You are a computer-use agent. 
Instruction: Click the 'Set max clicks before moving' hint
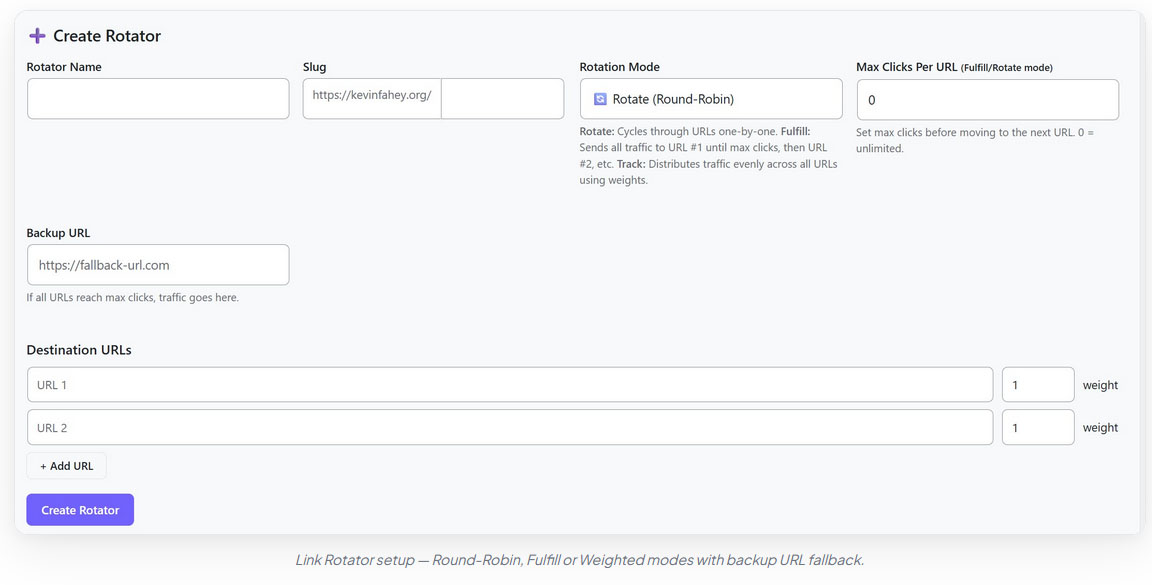[975, 140]
